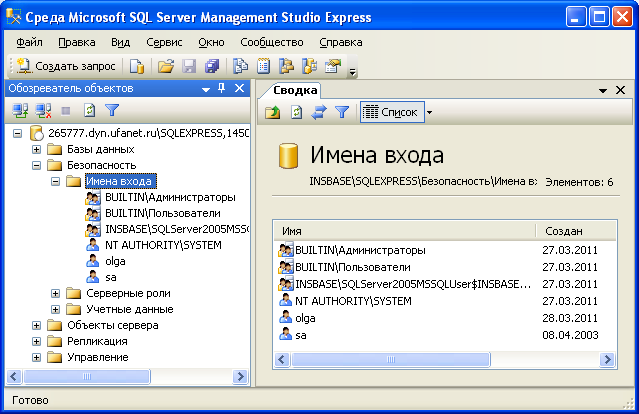The height and width of the screenshot is (414, 639).
Task: Open file via the open folder icon
Action: click(x=166, y=66)
